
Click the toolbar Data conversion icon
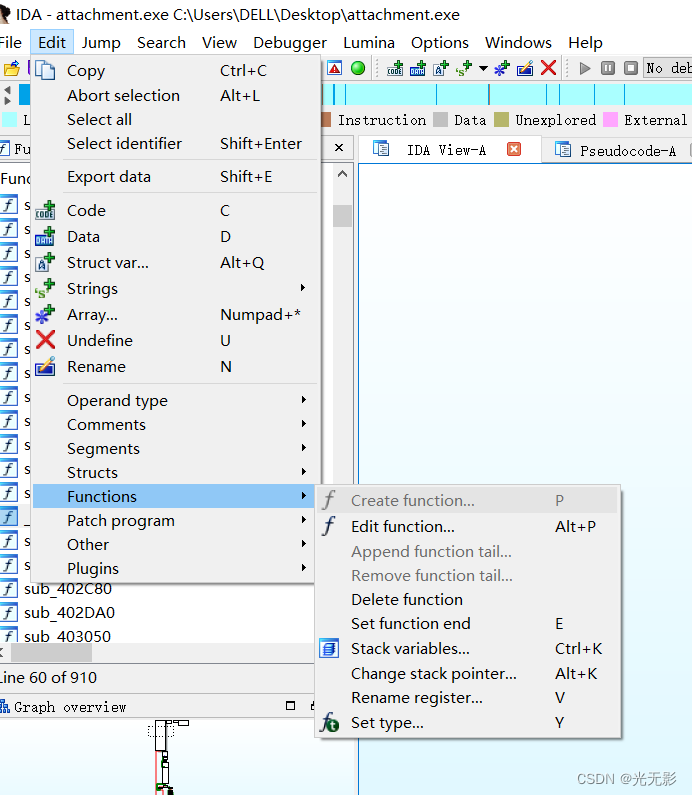tap(418, 68)
